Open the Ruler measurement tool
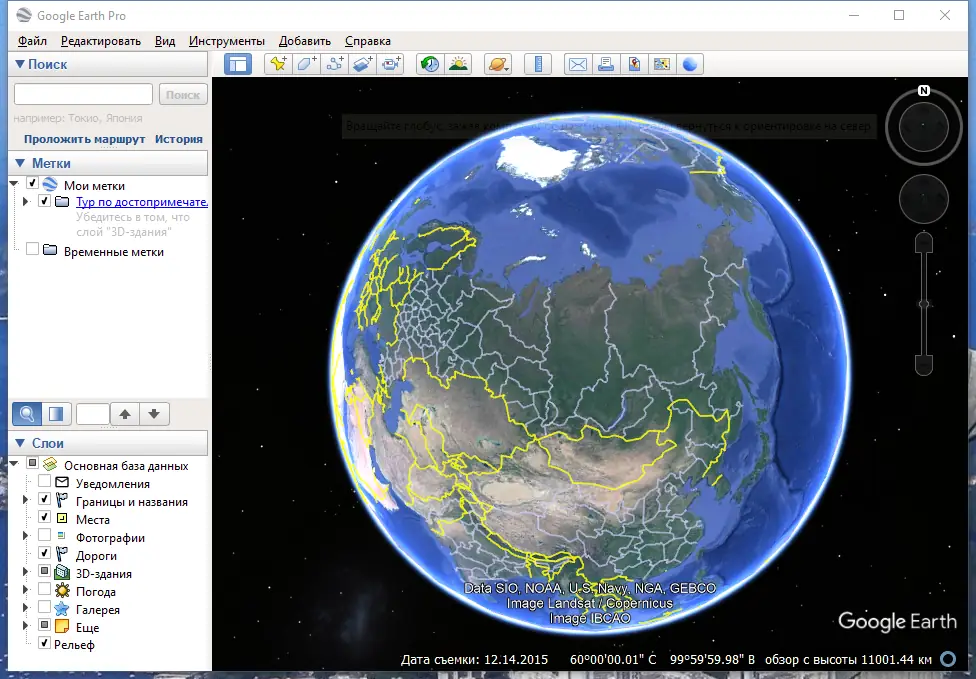The width and height of the screenshot is (976, 679). click(x=537, y=63)
